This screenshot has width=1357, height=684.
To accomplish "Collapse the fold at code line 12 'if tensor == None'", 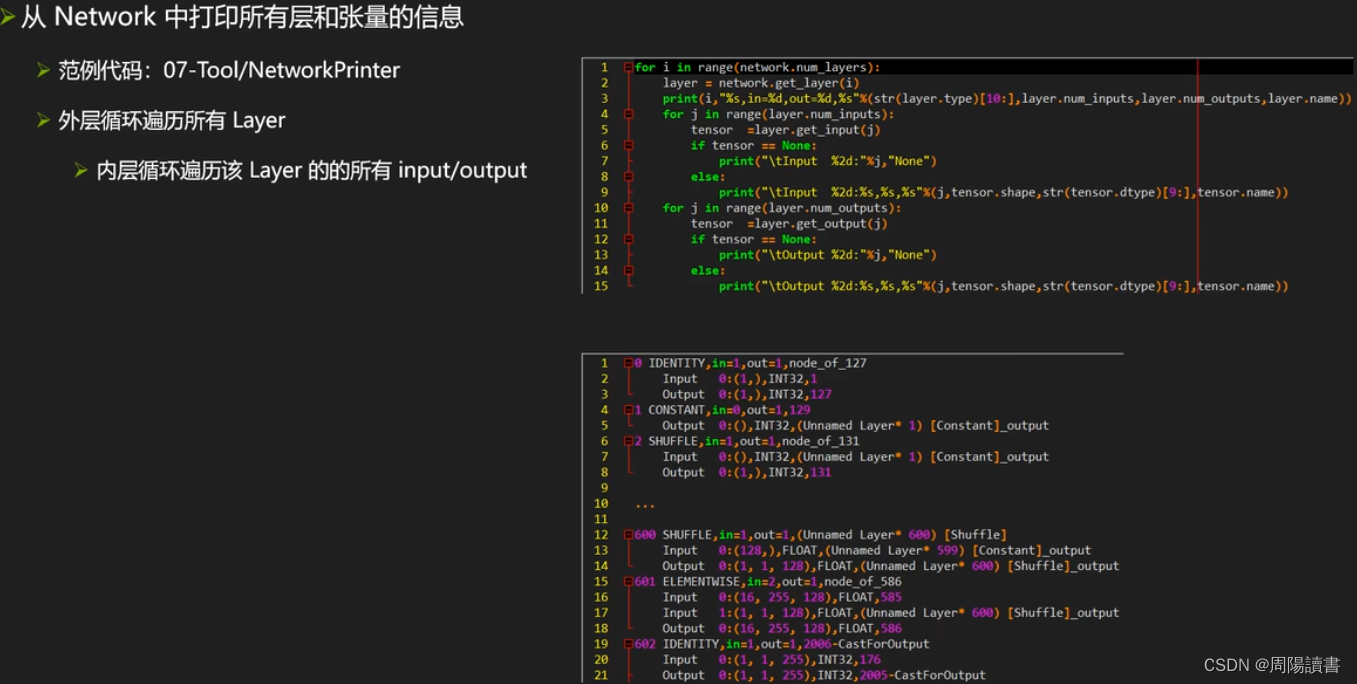I will (628, 239).
